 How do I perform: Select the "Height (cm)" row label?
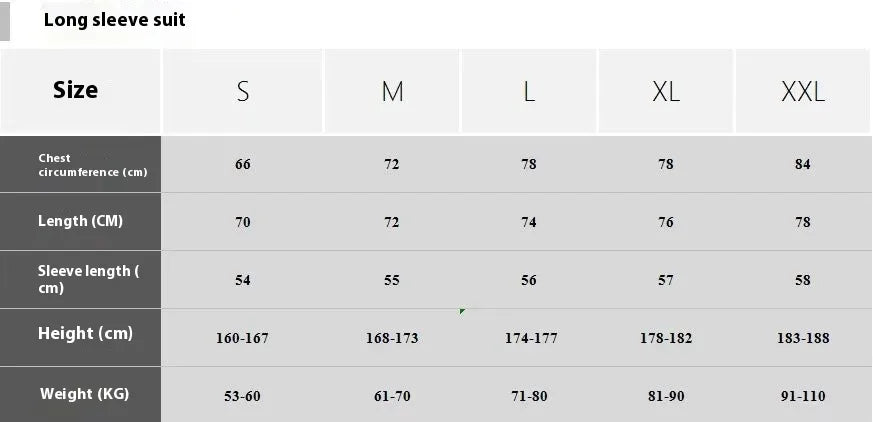85,334
